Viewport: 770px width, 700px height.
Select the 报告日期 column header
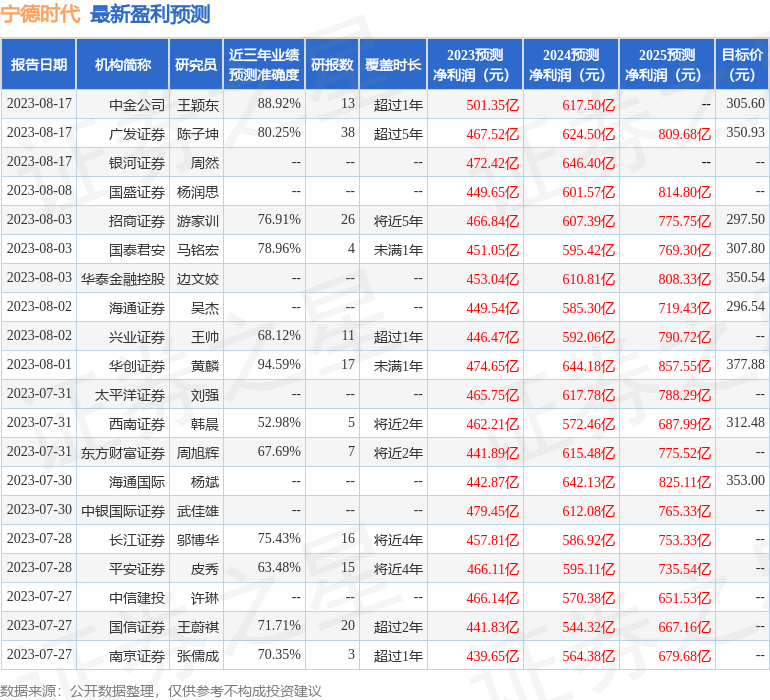39,64
